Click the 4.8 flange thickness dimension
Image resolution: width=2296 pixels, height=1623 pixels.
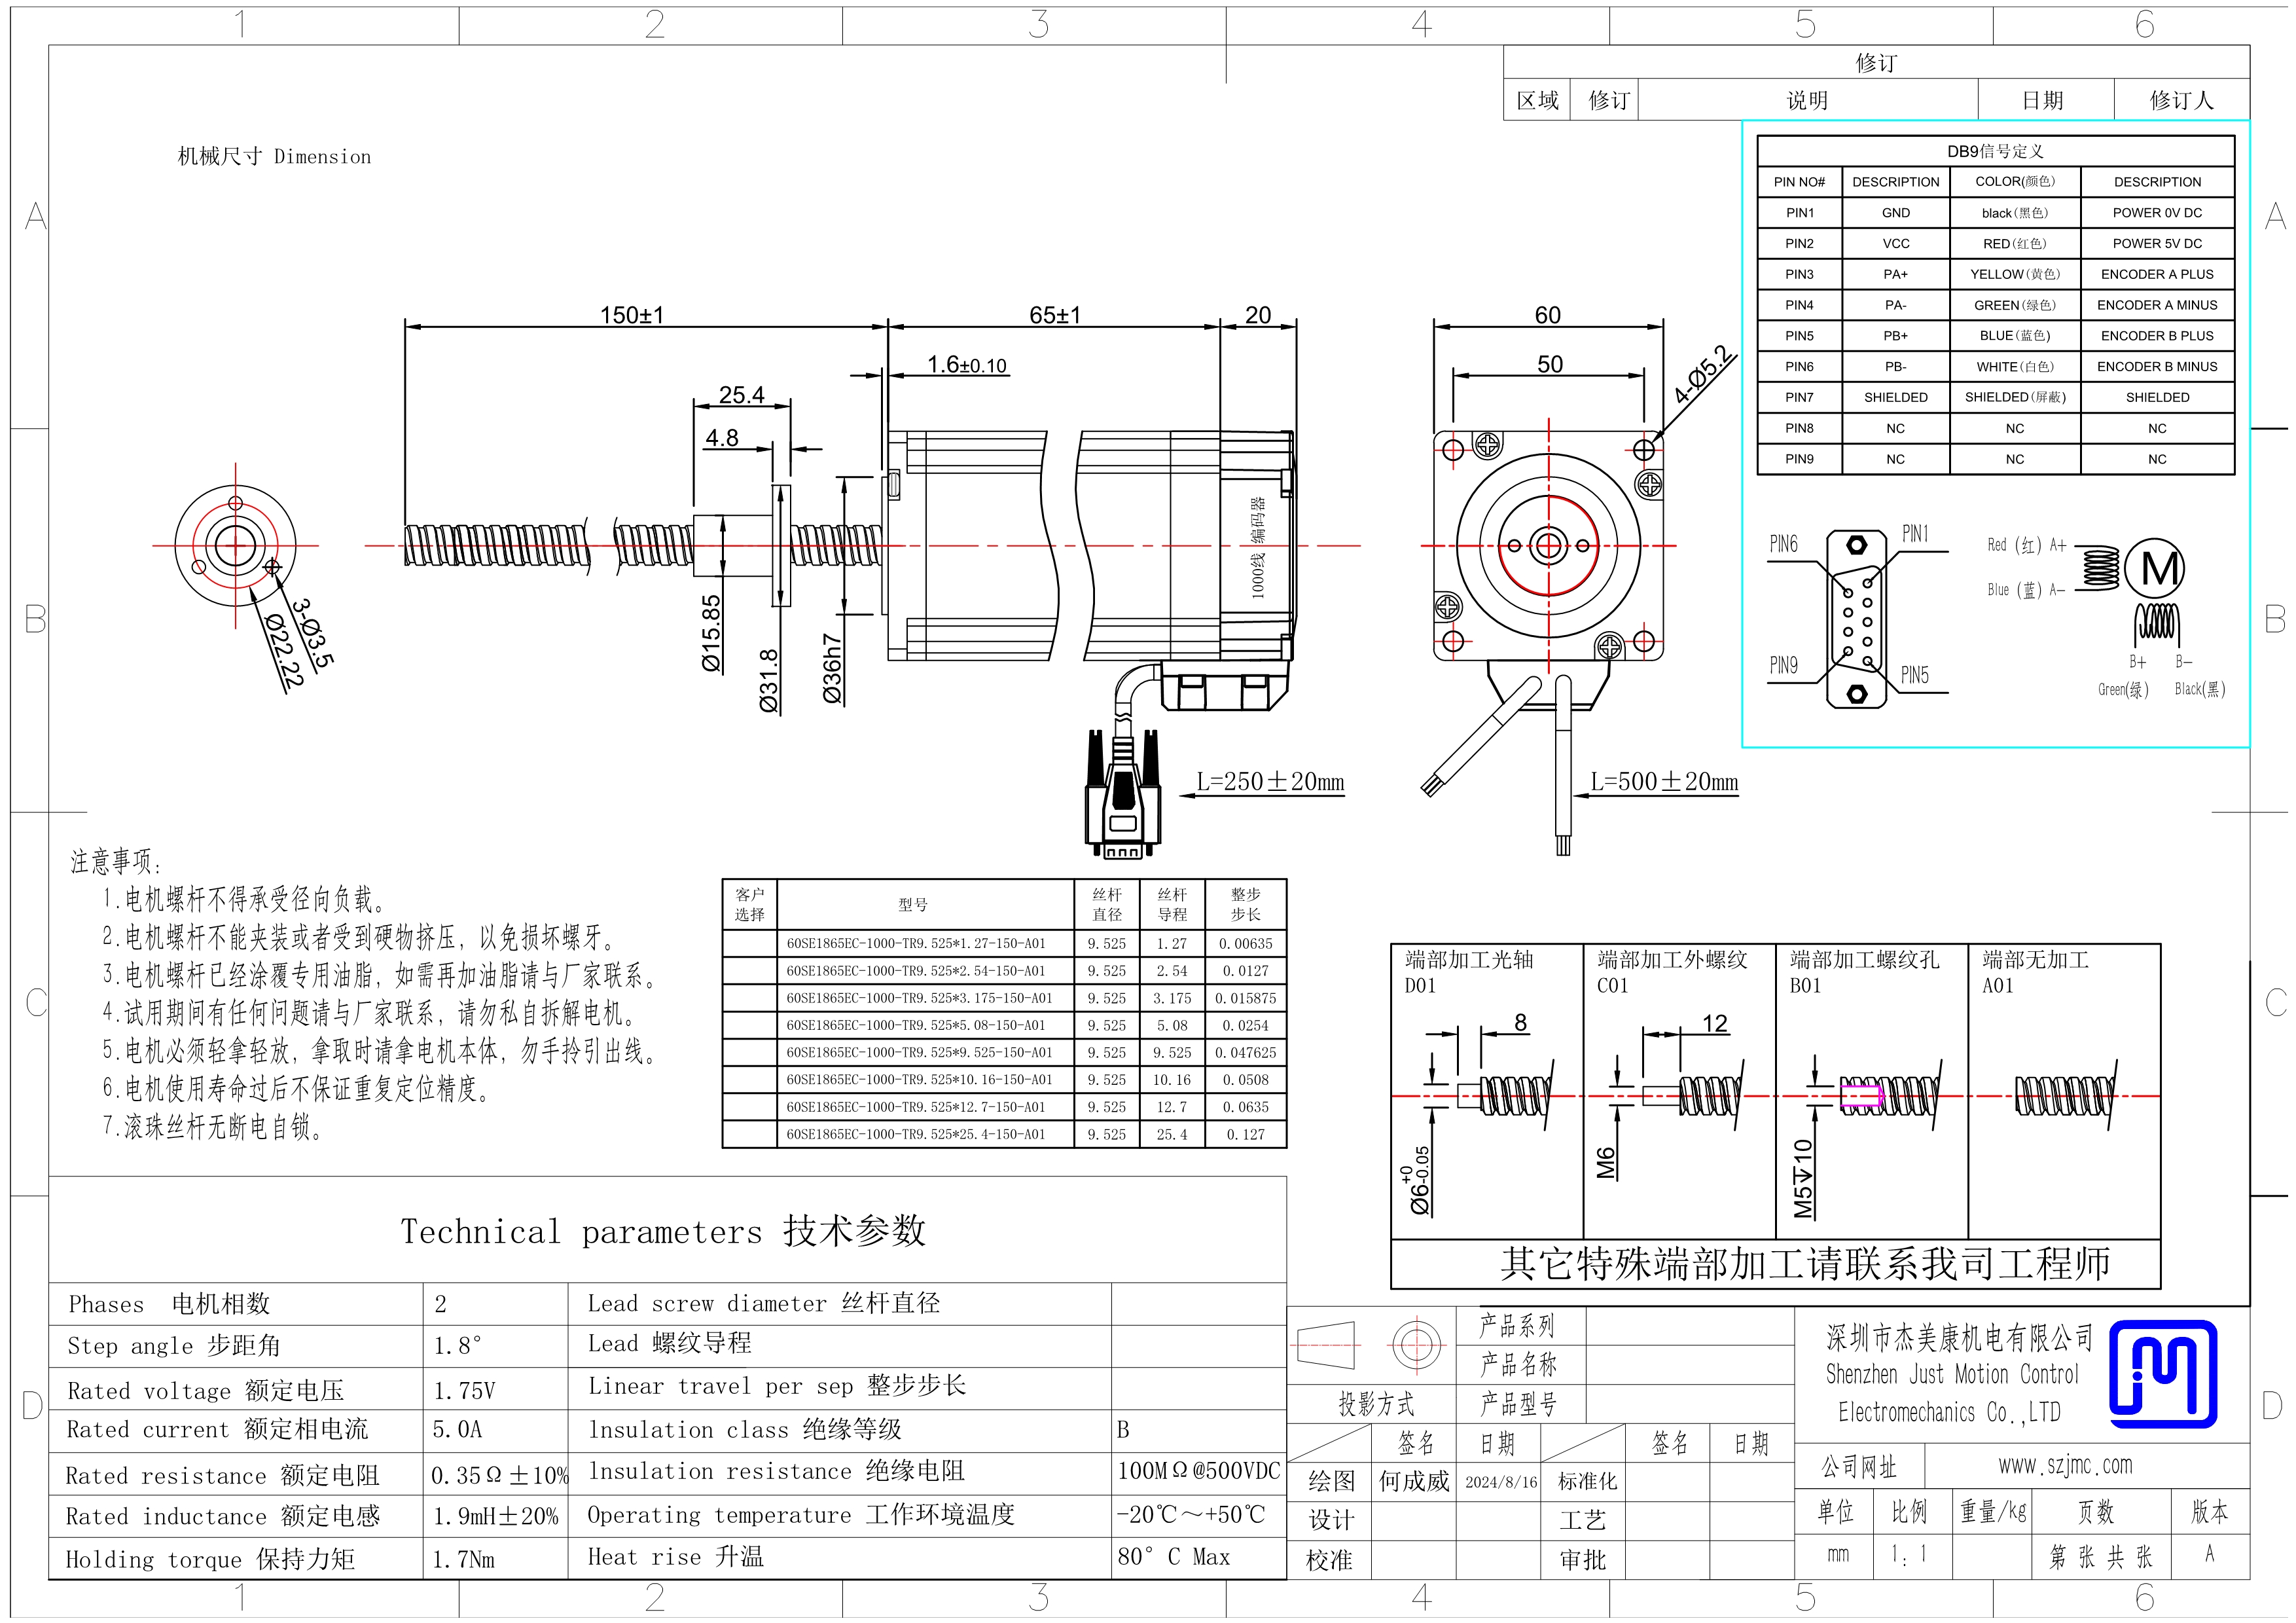pyautogui.click(x=722, y=438)
